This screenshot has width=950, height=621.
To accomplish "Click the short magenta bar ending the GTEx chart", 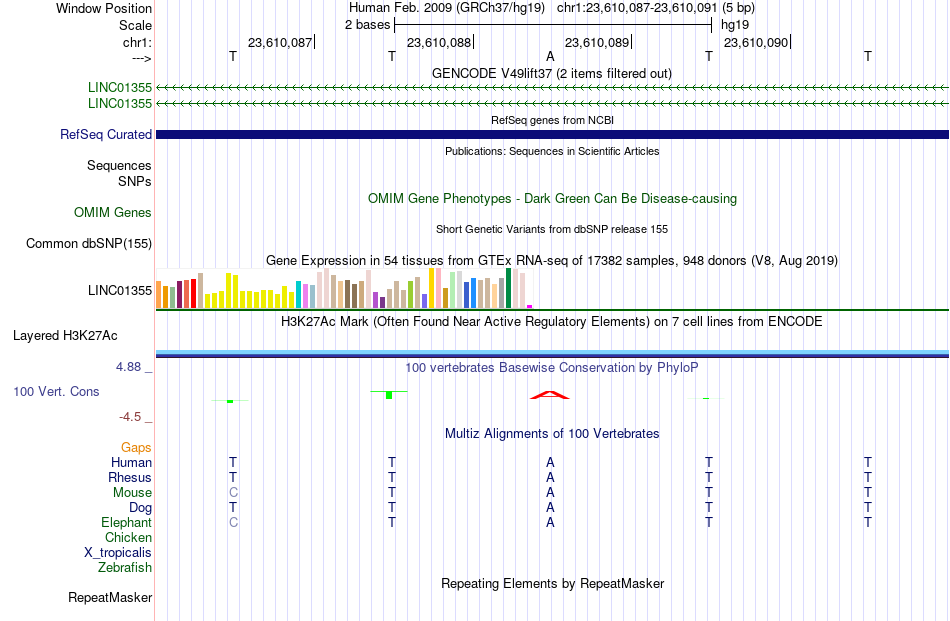I will point(530,307).
